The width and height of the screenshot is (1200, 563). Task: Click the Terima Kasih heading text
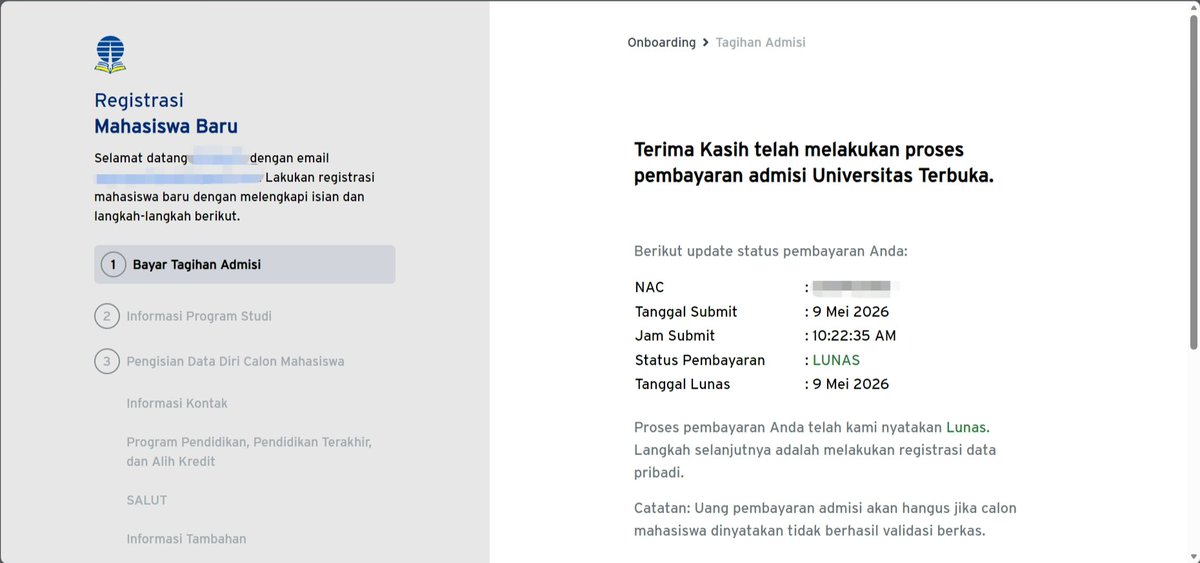point(814,163)
